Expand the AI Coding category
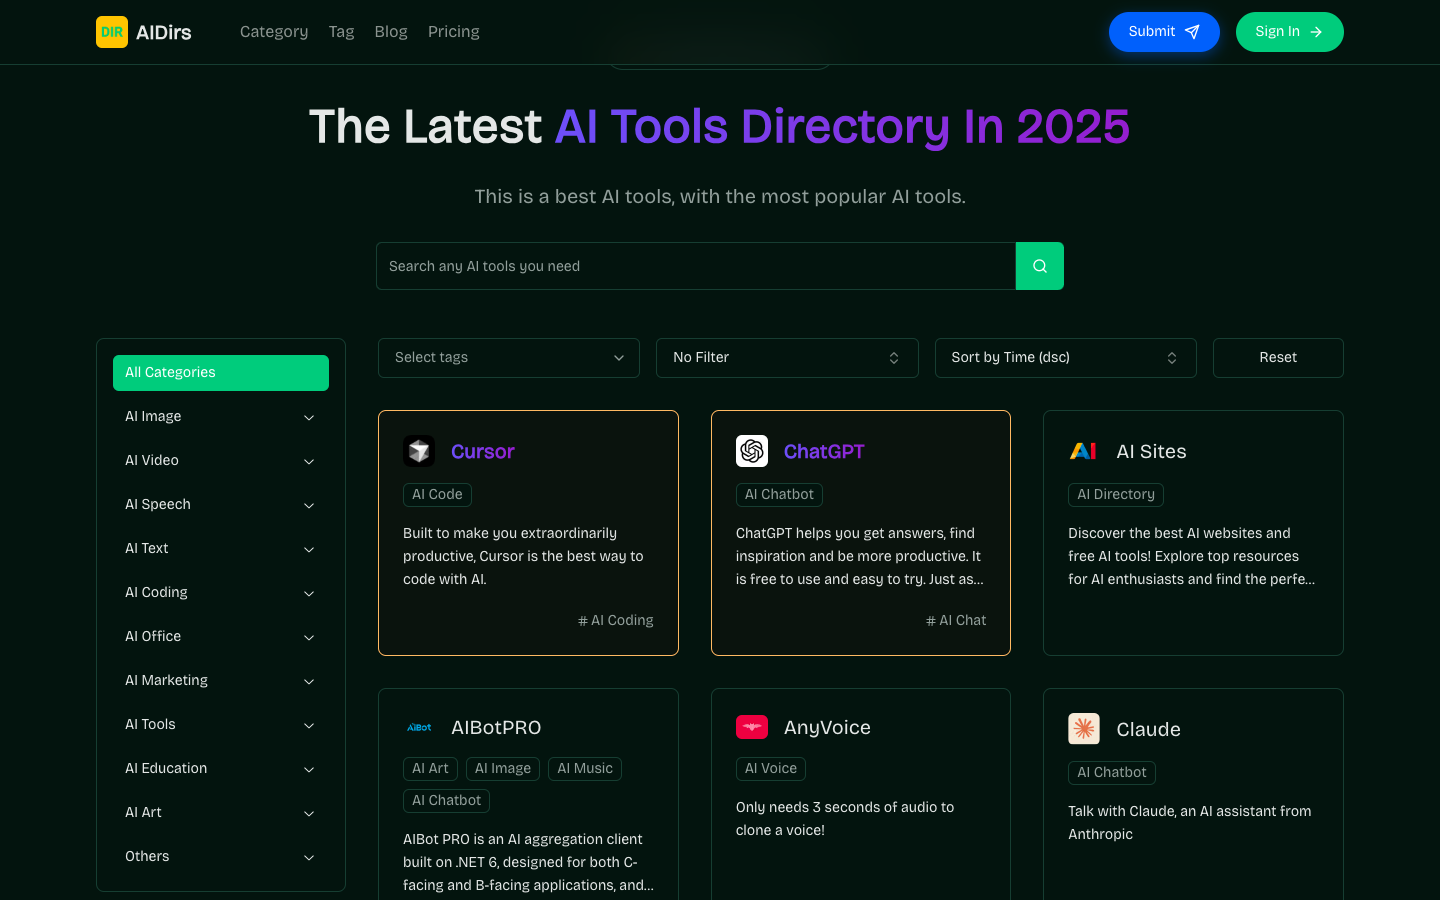The image size is (1440, 900). coord(220,592)
